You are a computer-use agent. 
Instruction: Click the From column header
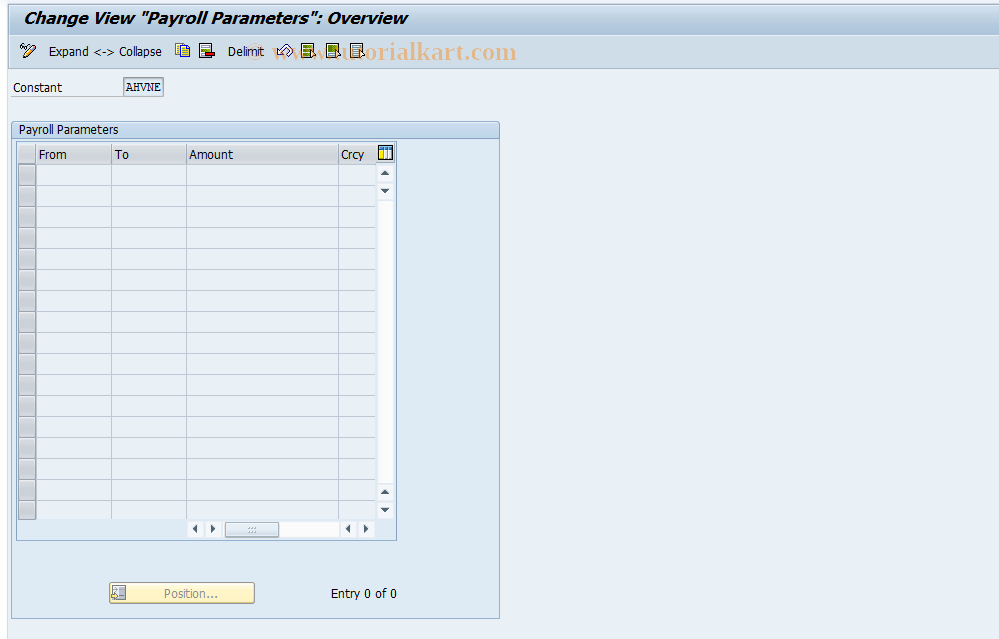click(x=74, y=154)
